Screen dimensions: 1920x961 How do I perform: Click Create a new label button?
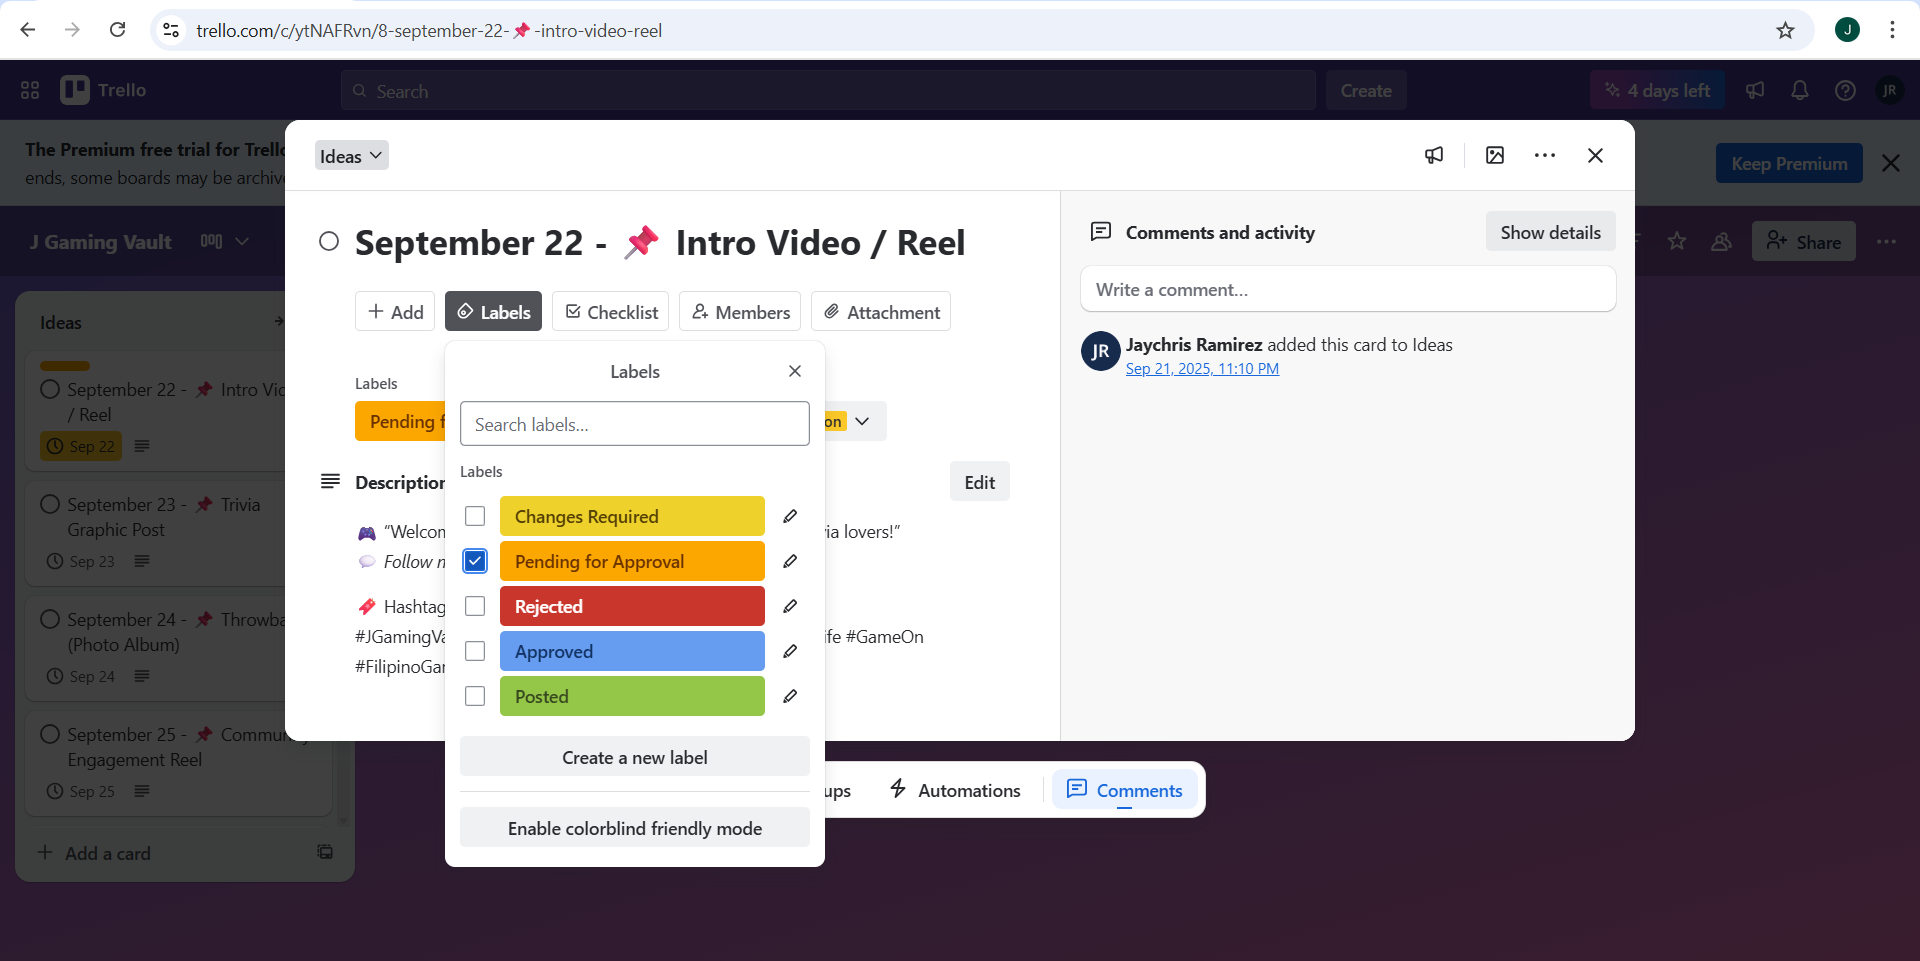coord(634,757)
